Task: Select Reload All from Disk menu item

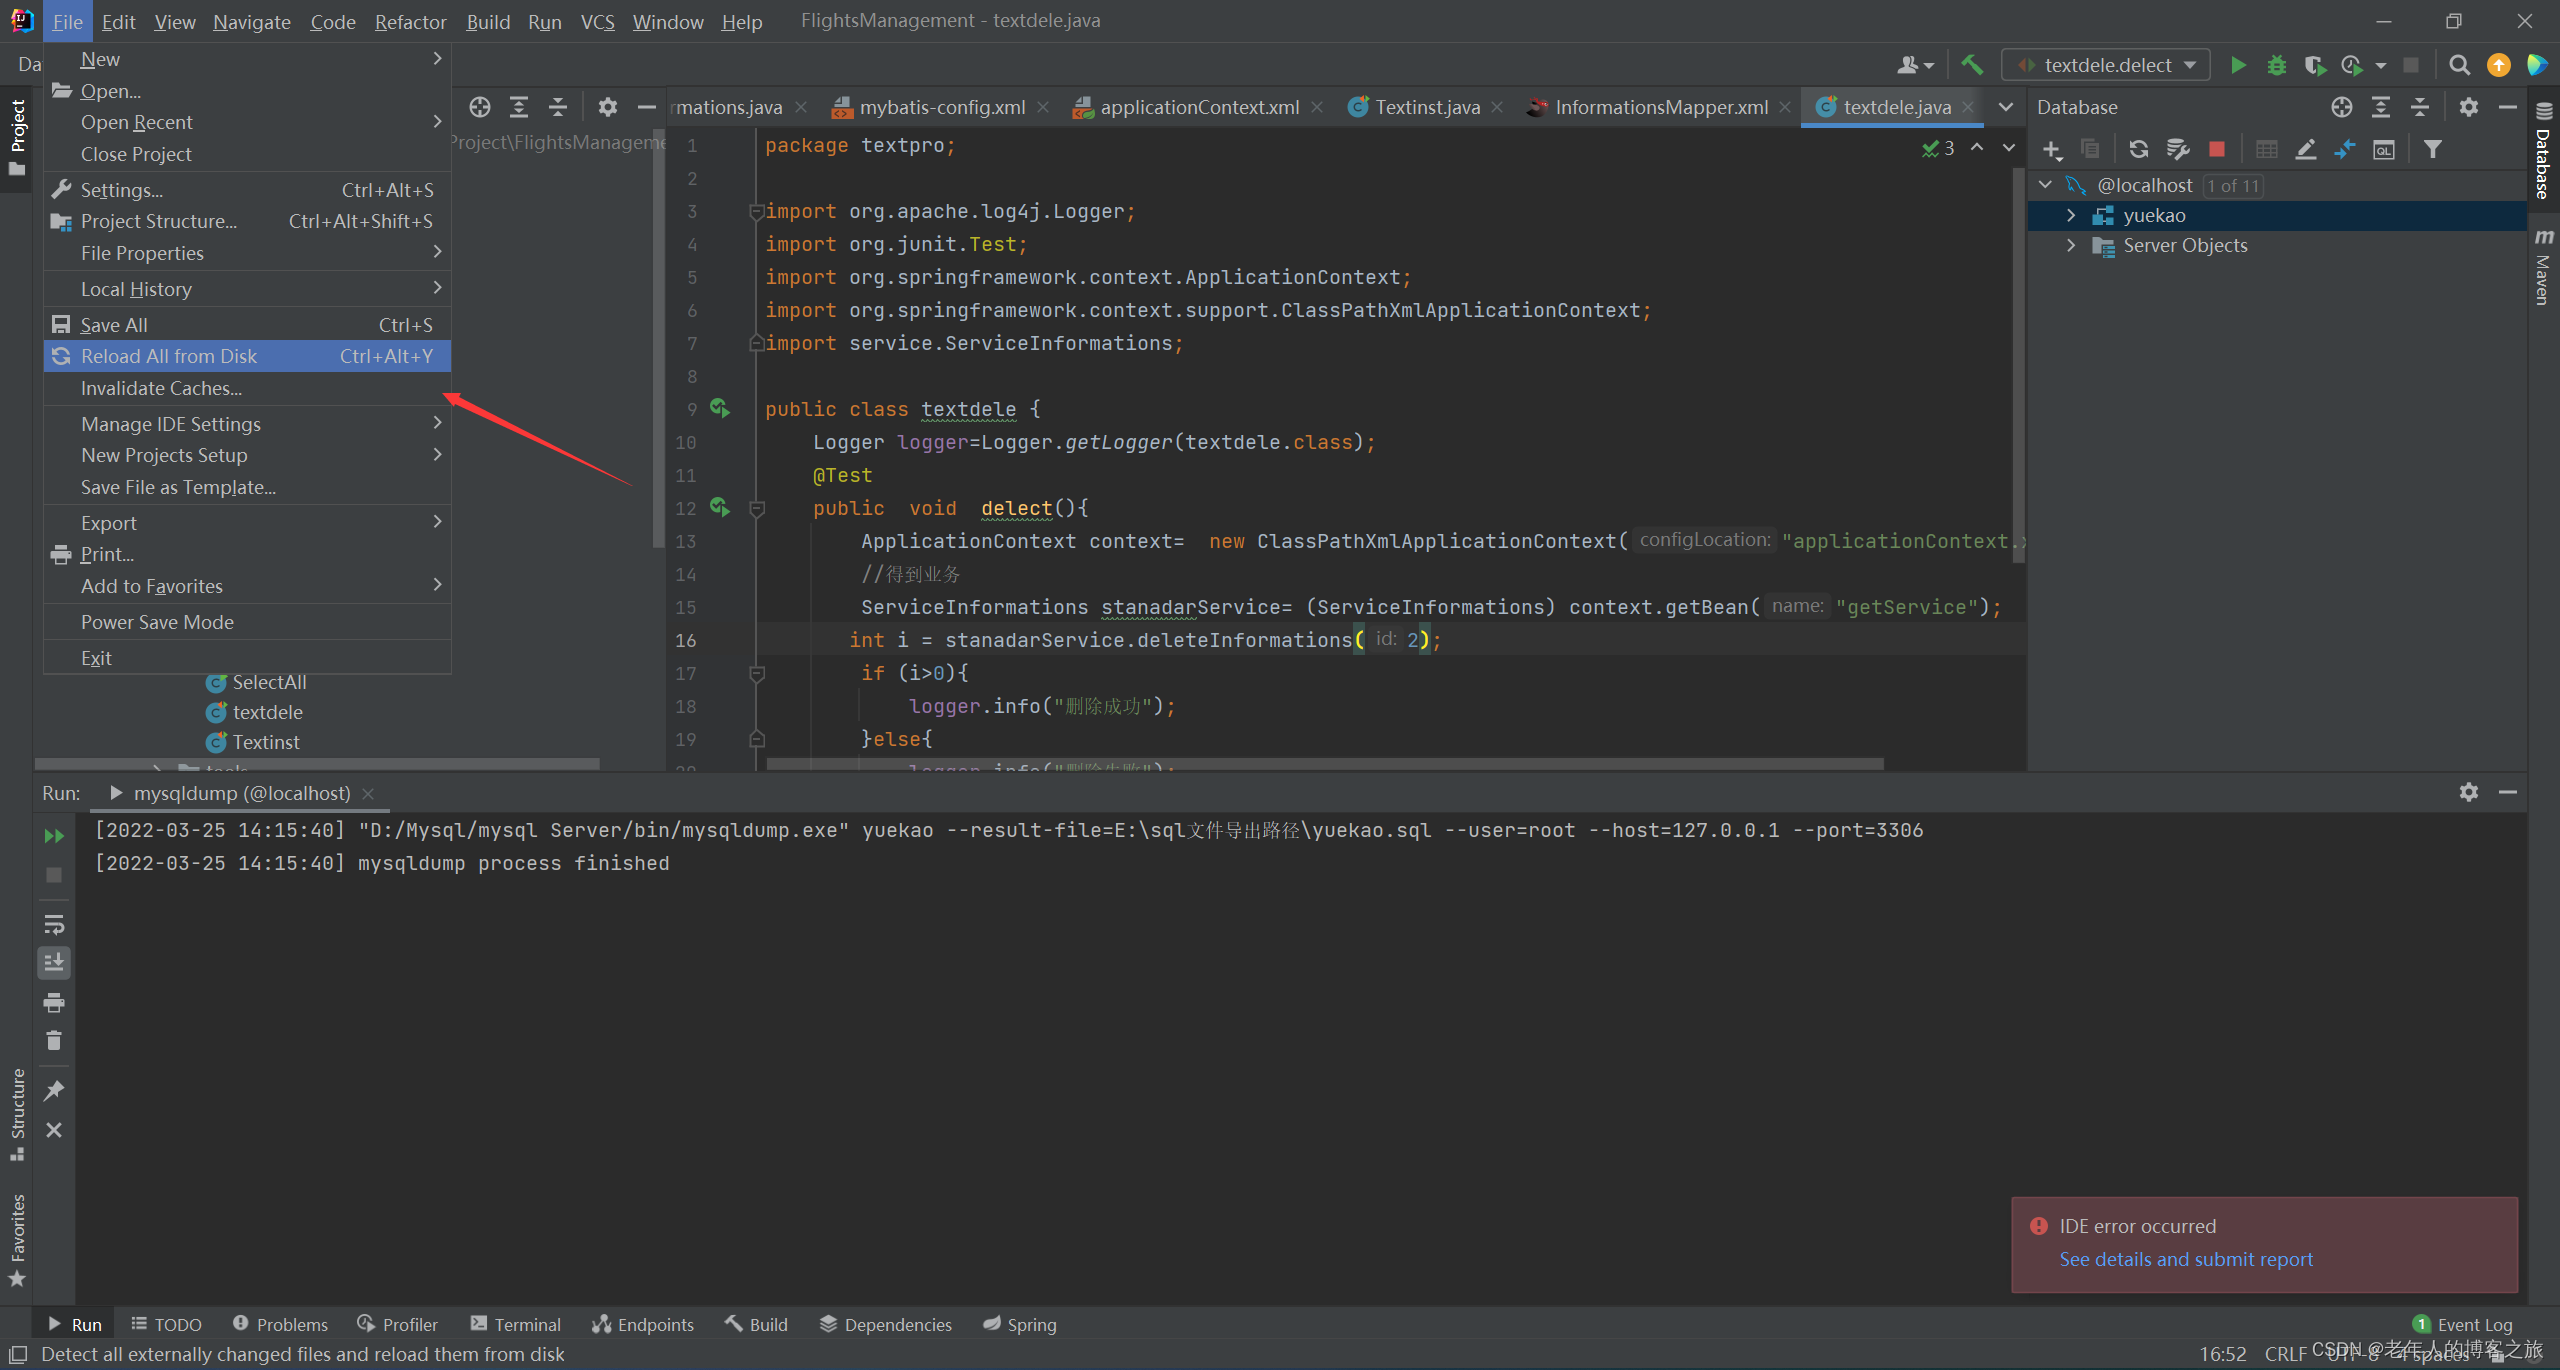Action: point(169,356)
